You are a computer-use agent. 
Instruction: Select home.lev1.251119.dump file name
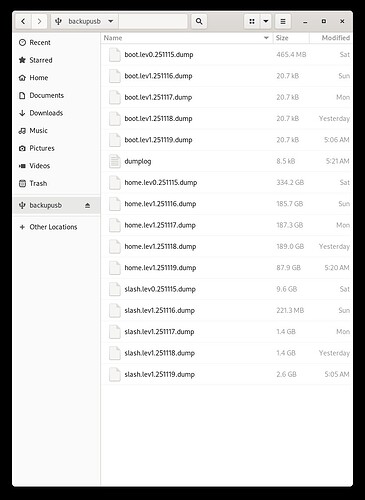(160, 268)
